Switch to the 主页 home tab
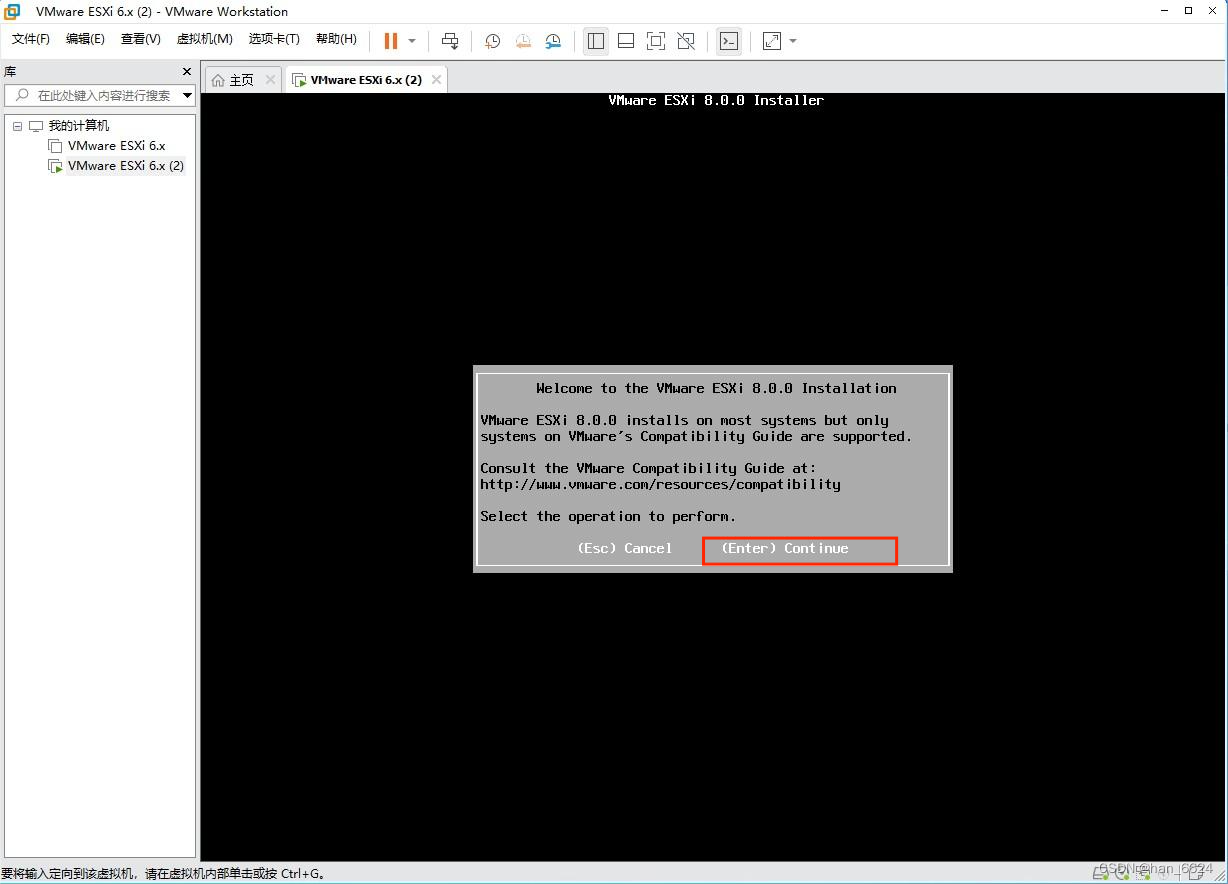 click(x=241, y=80)
